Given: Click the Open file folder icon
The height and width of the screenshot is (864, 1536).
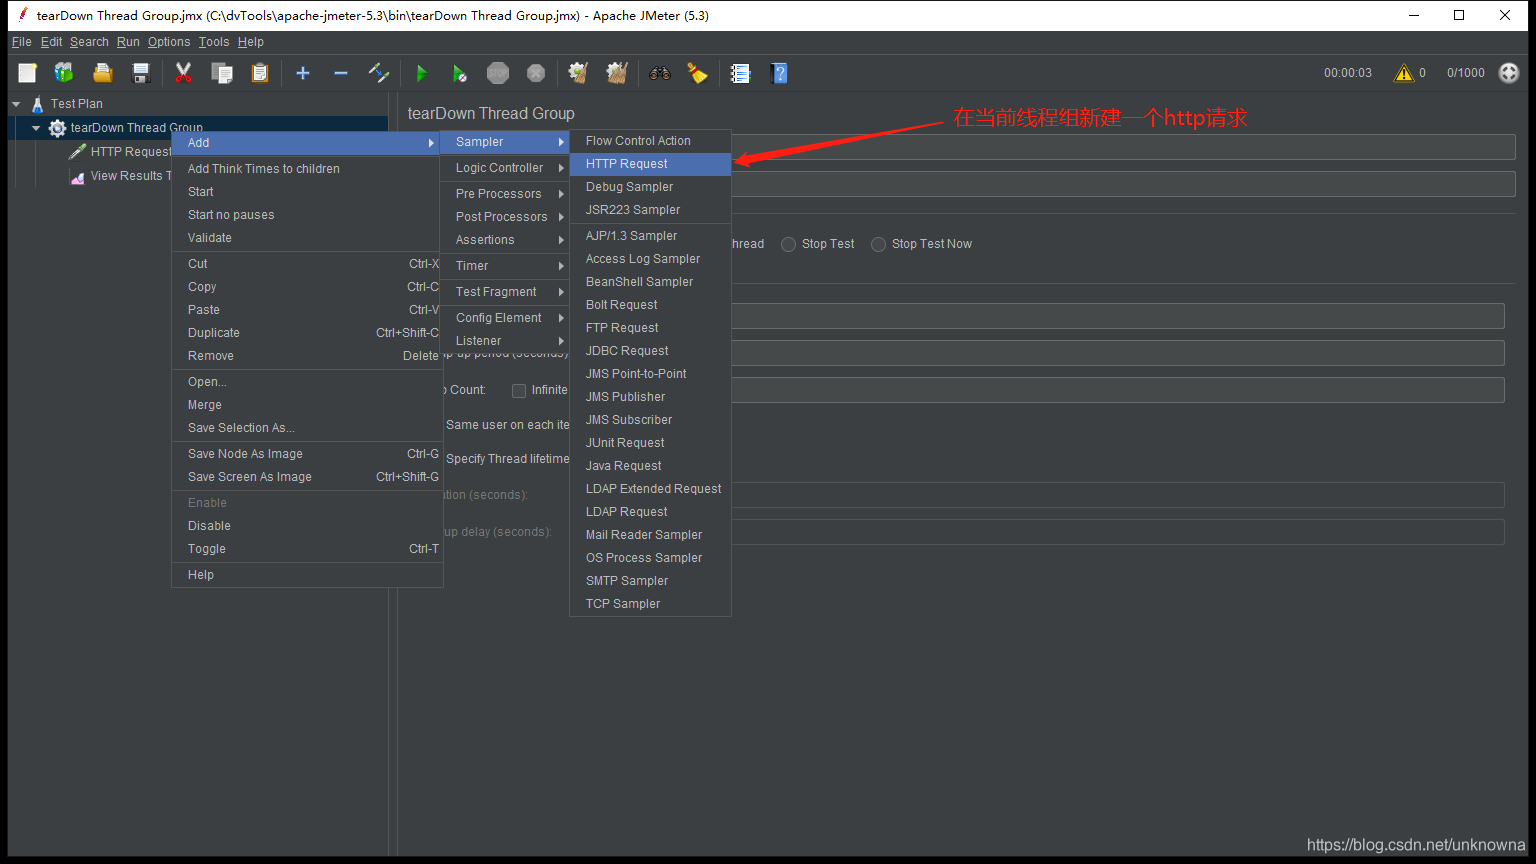Looking at the screenshot, I should (x=102, y=73).
